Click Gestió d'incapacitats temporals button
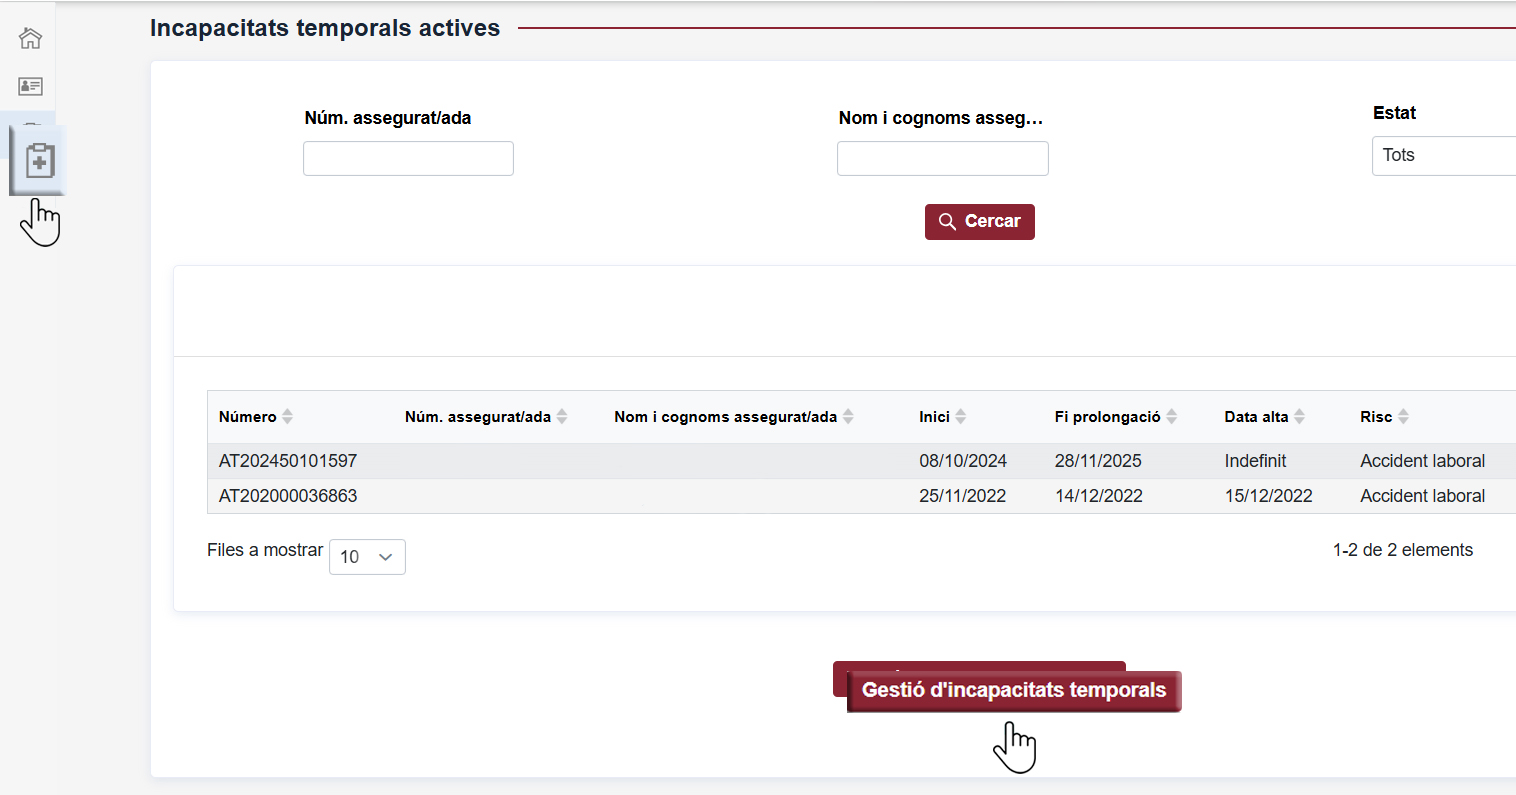Screen dimensions: 1516x795 coord(1013,691)
